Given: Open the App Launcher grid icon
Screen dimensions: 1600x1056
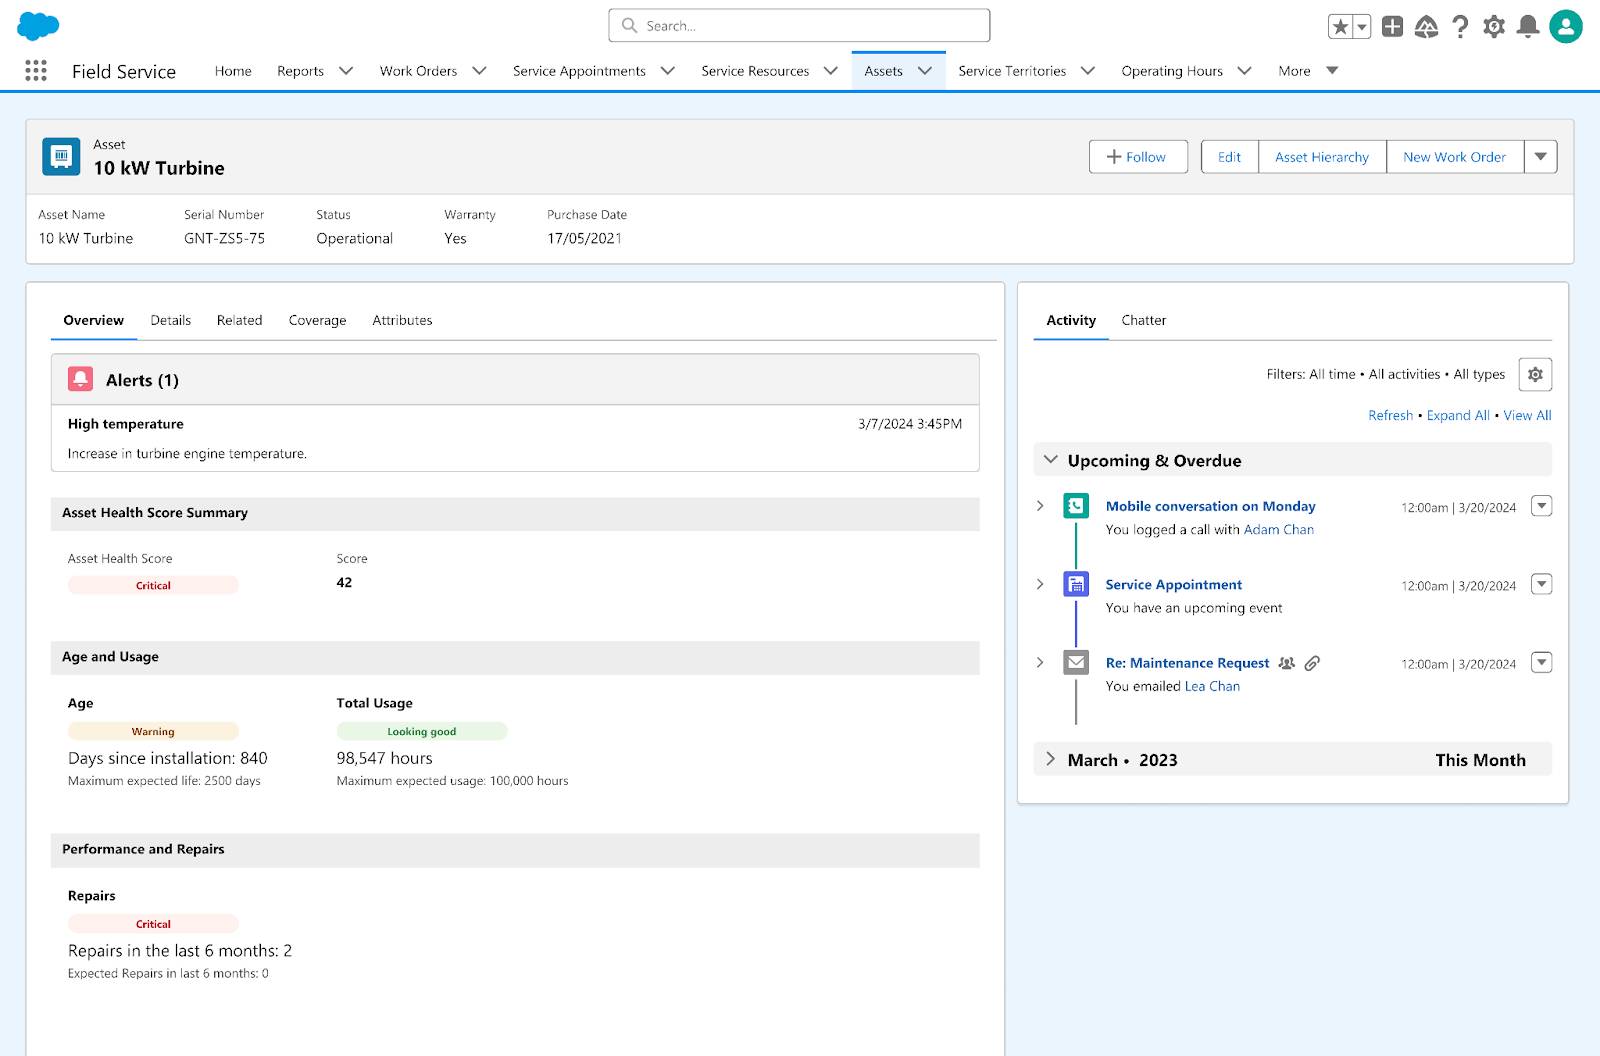Looking at the screenshot, I should coord(36,70).
